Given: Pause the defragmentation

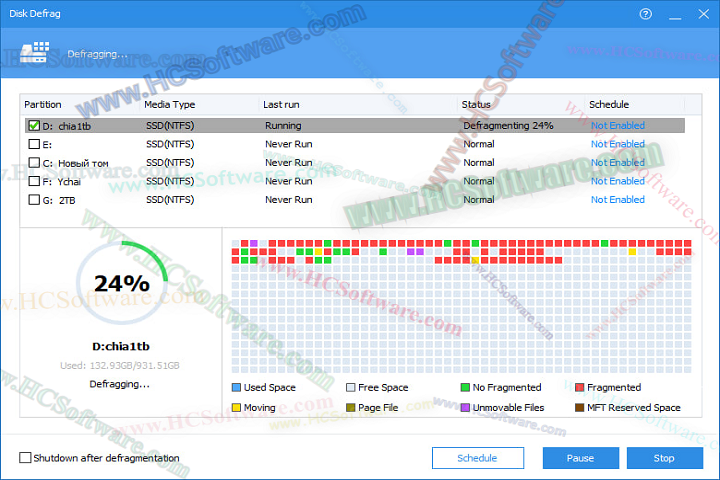Looking at the screenshot, I should coord(580,458).
